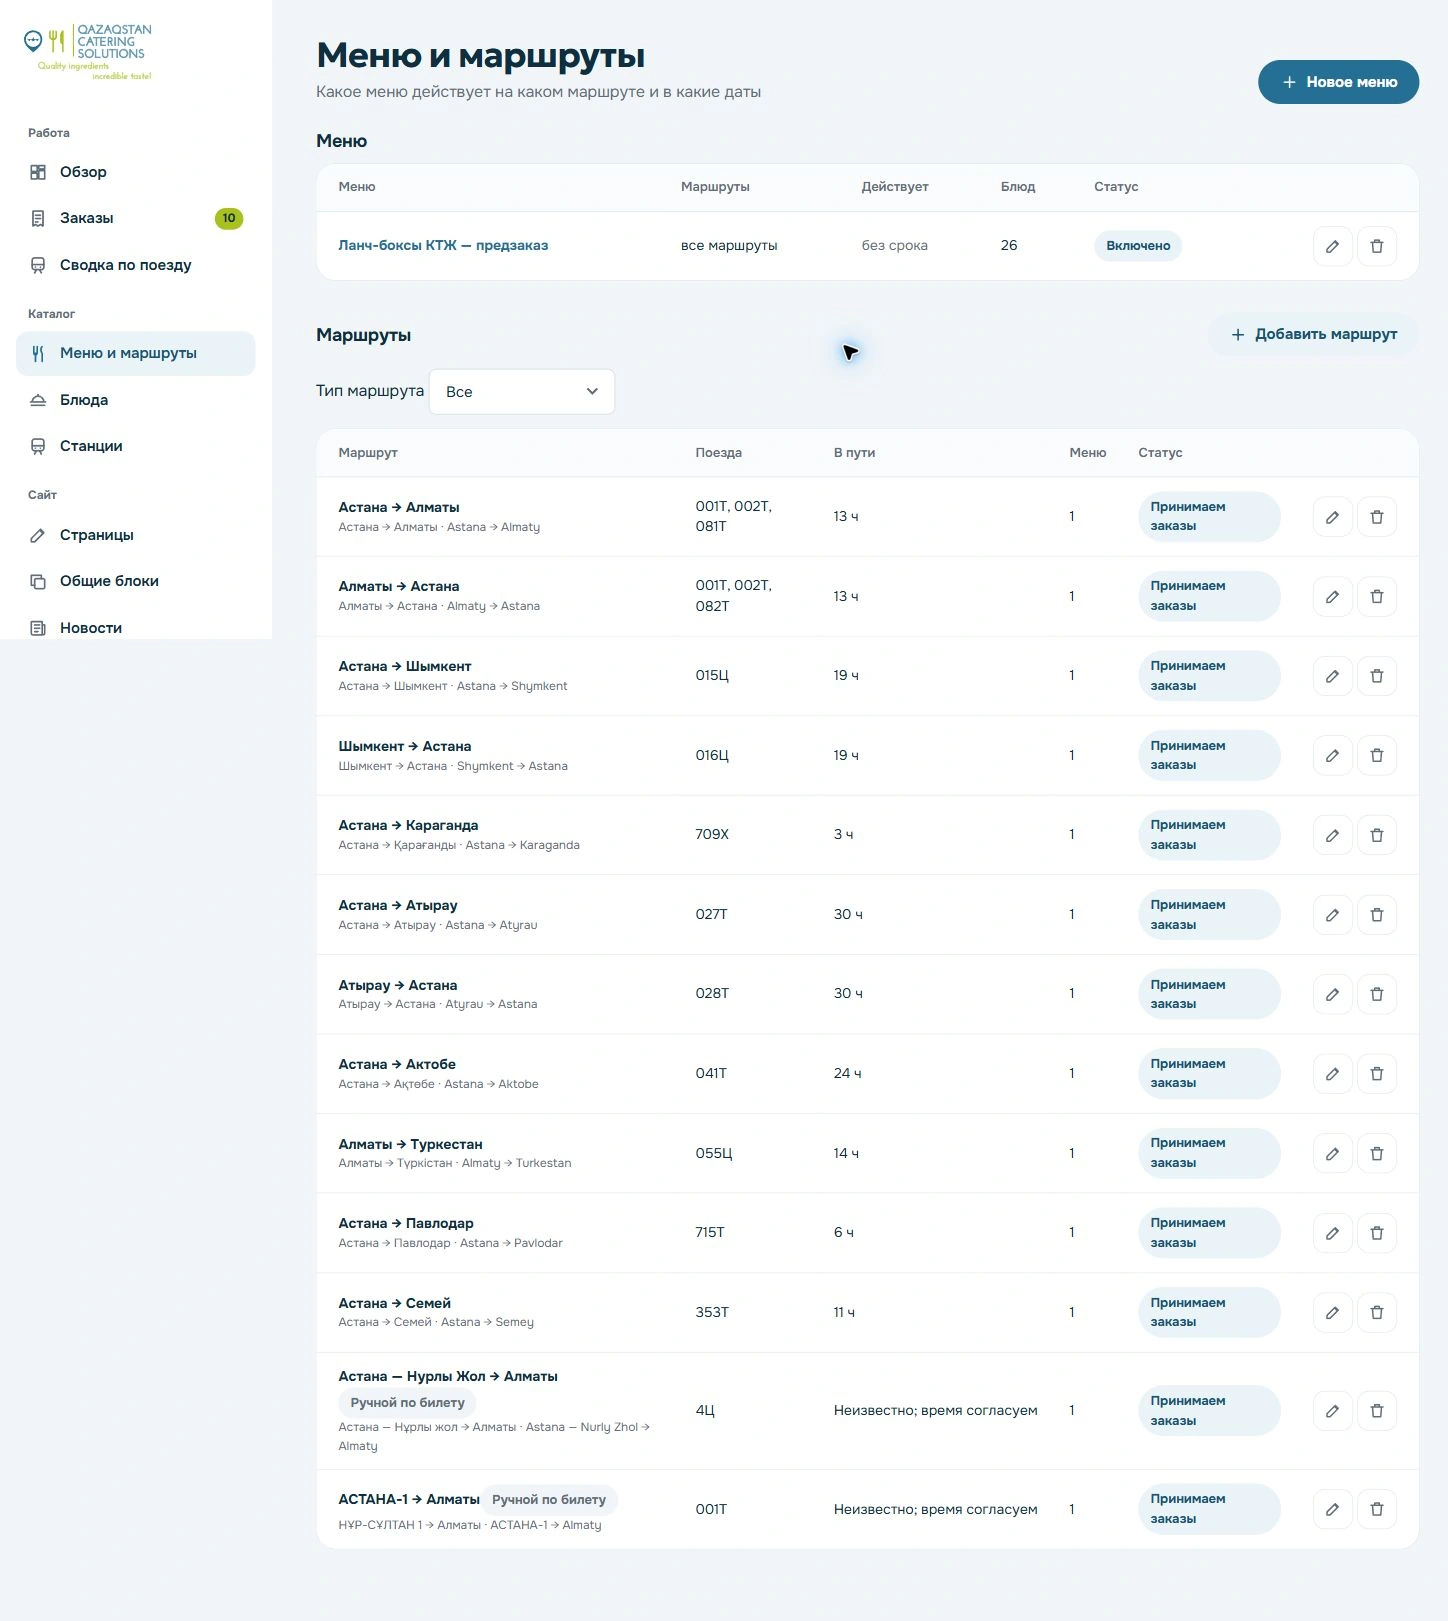Edit the Астана → Алматы route
The height and width of the screenshot is (1621, 1448).
pyautogui.click(x=1332, y=517)
